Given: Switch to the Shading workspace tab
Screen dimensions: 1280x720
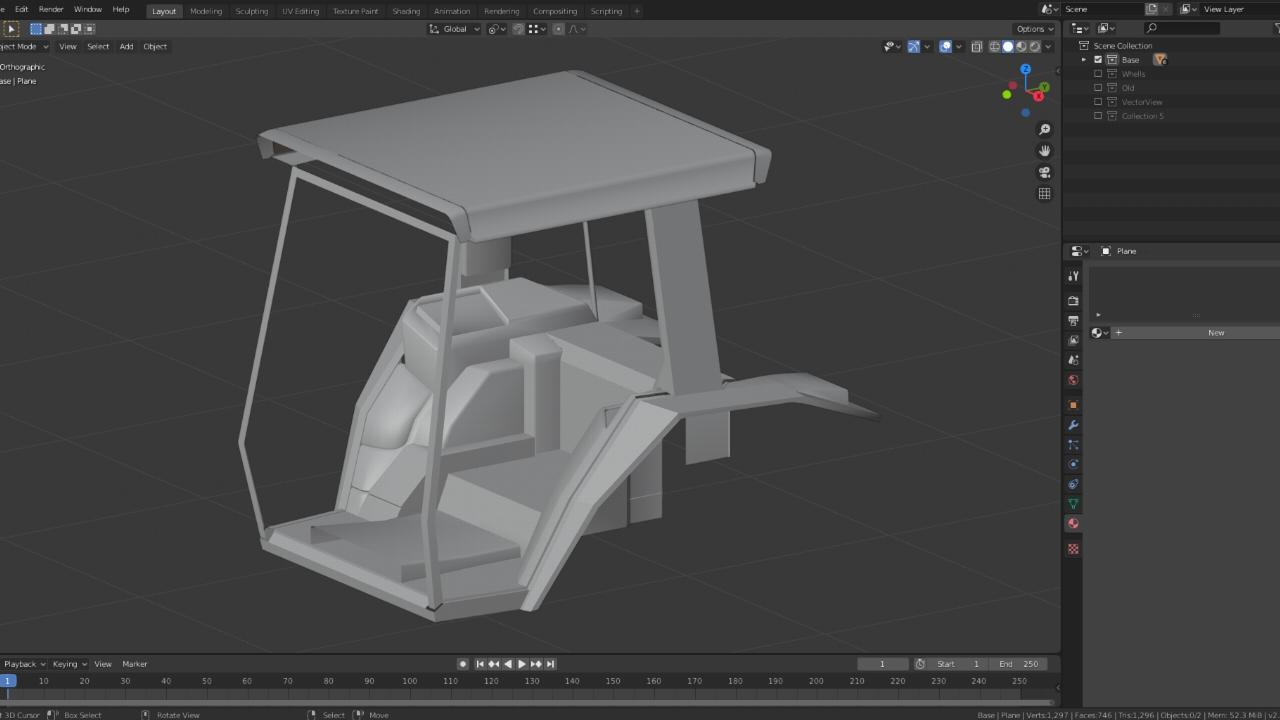Looking at the screenshot, I should click(x=406, y=11).
